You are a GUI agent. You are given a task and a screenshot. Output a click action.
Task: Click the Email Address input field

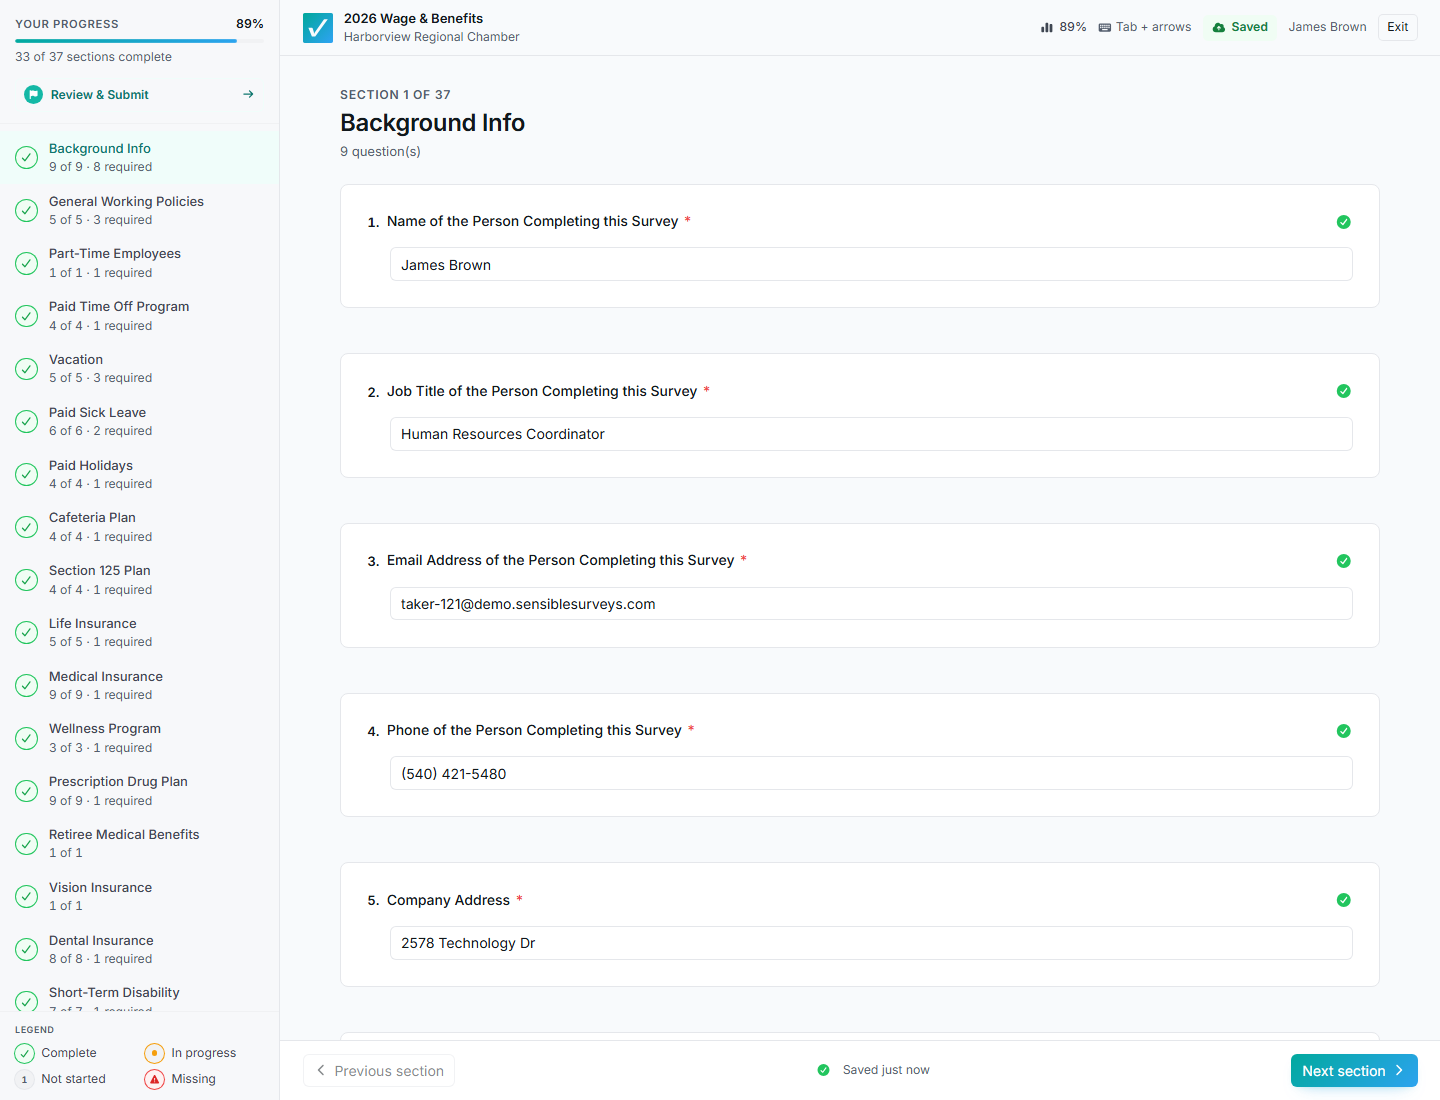[871, 604]
